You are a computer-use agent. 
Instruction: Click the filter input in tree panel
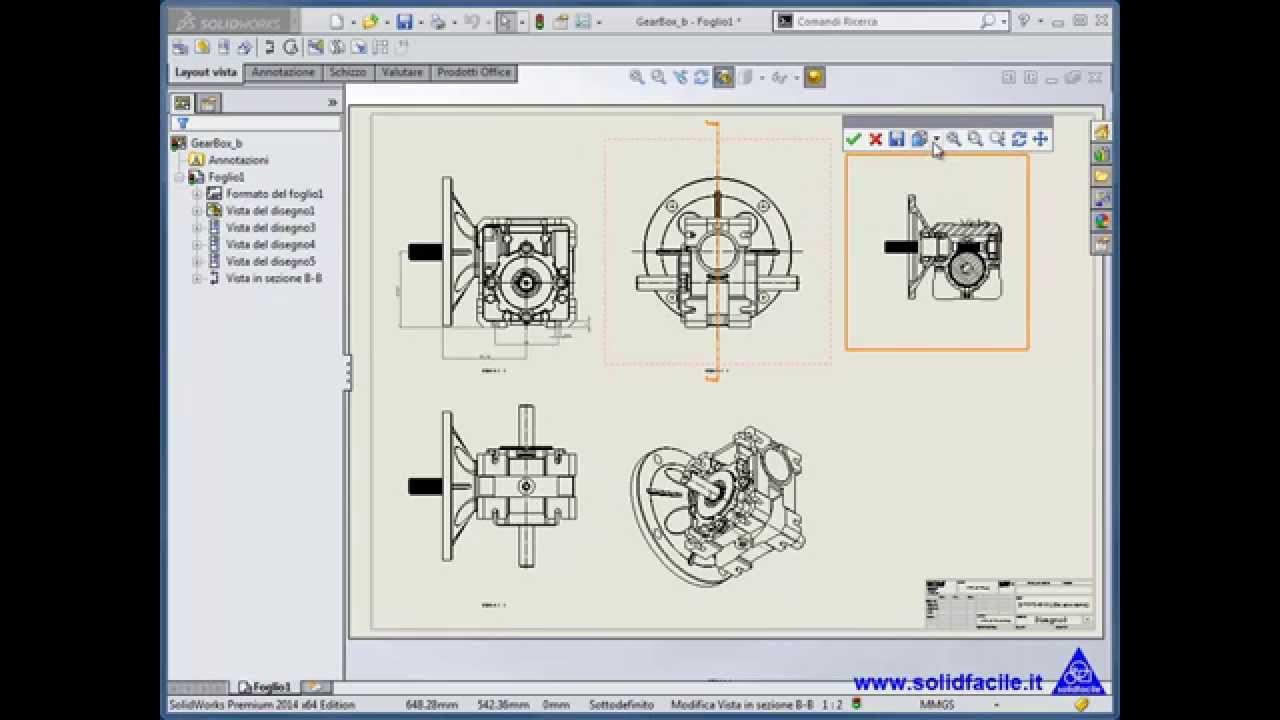click(256, 124)
